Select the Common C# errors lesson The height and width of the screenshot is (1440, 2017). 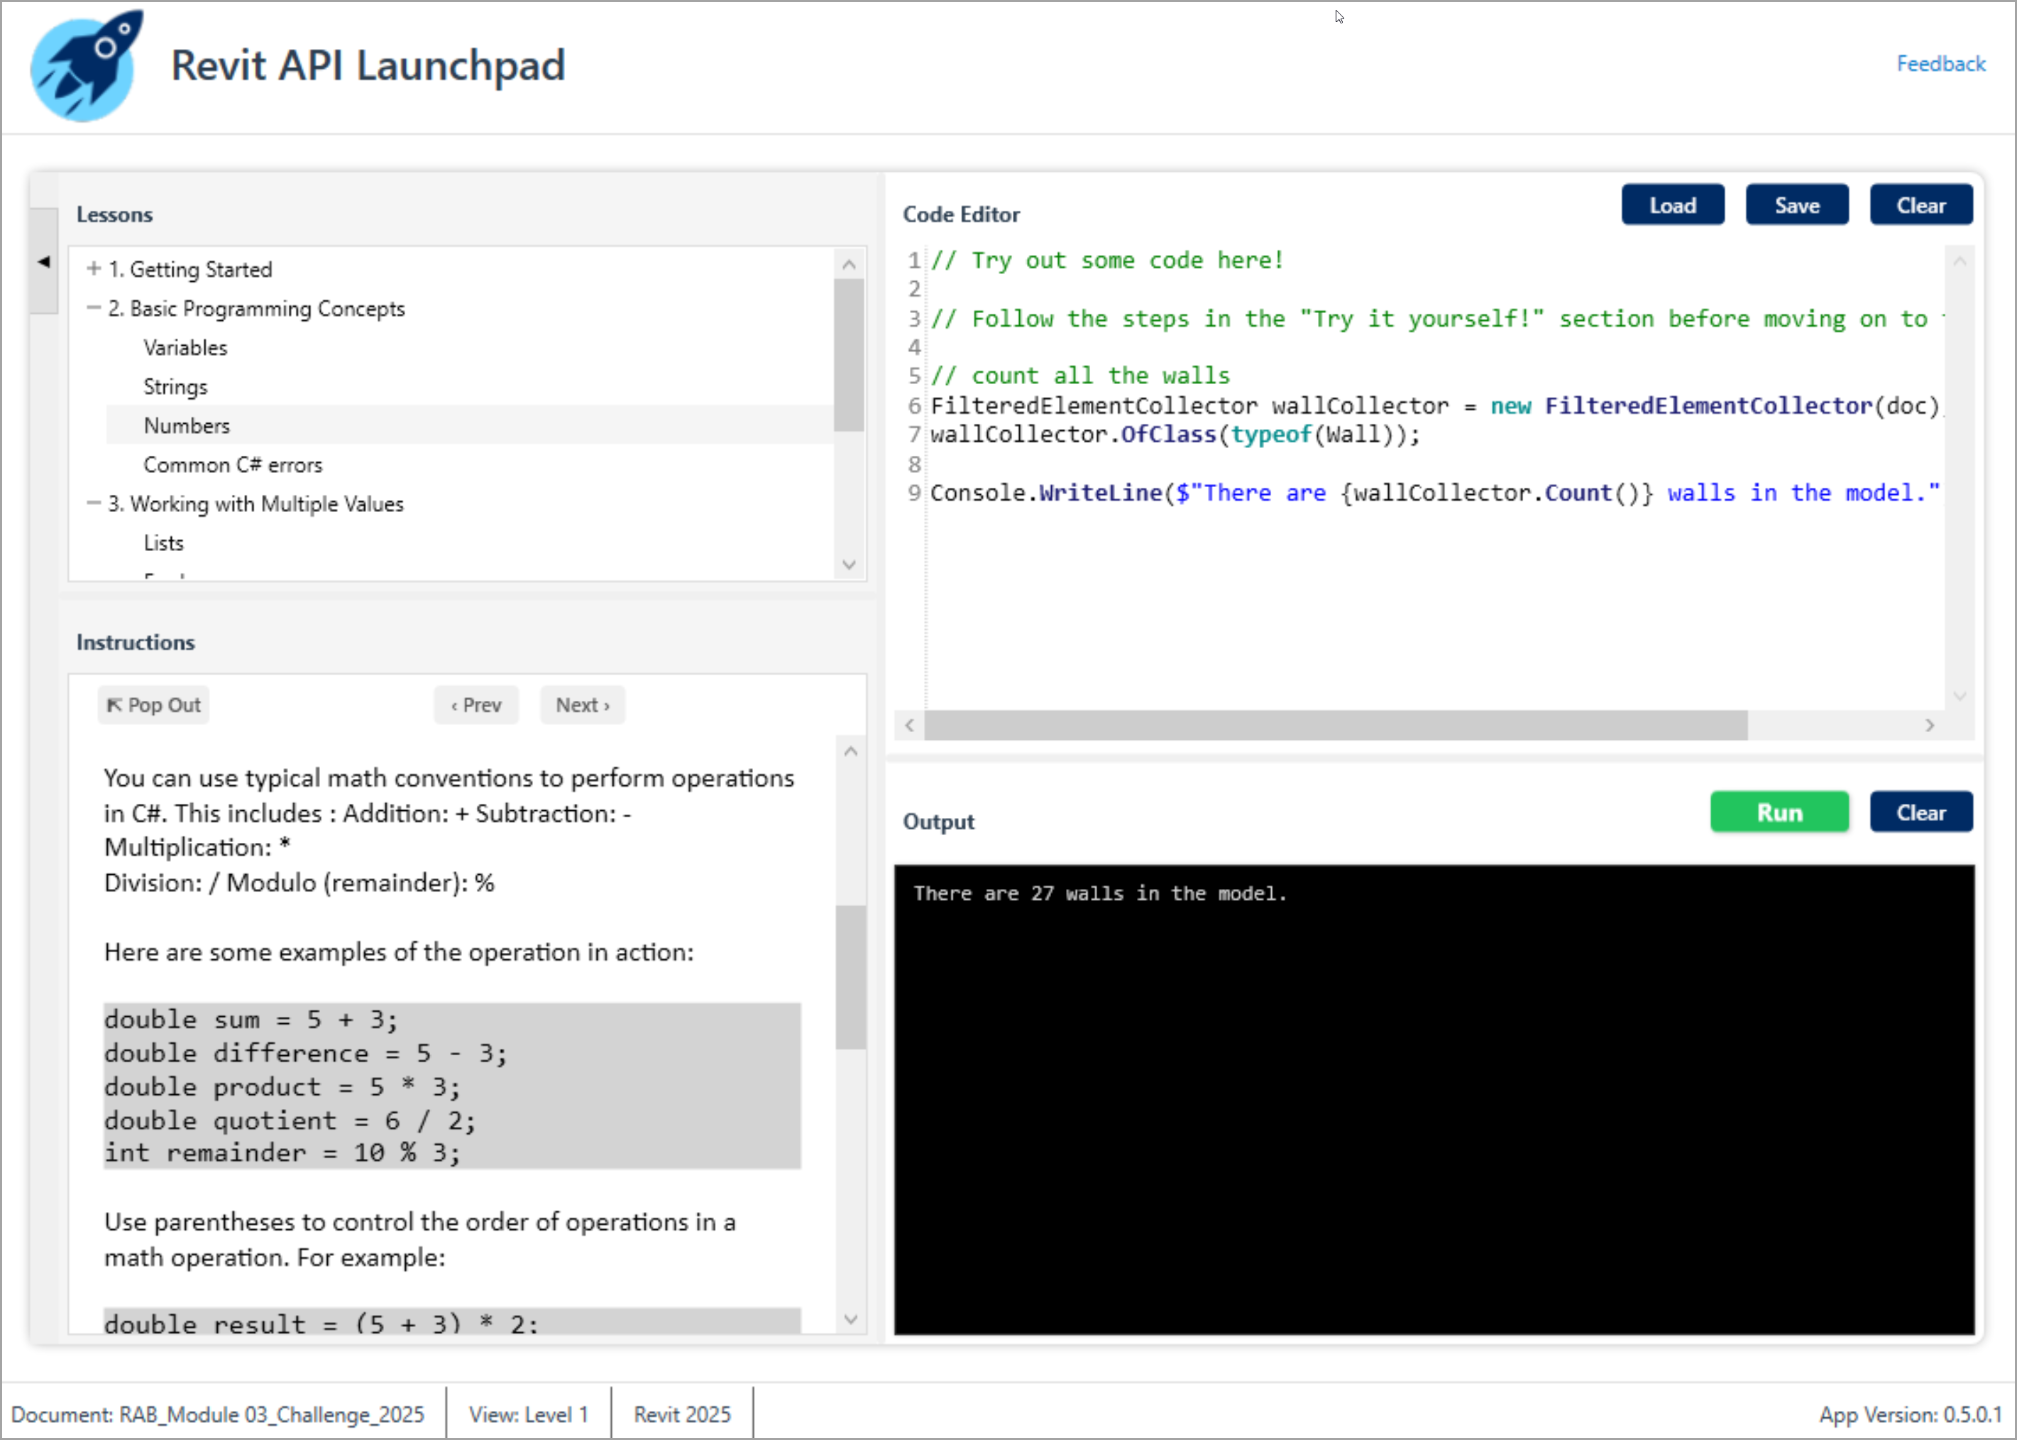[x=232, y=465]
